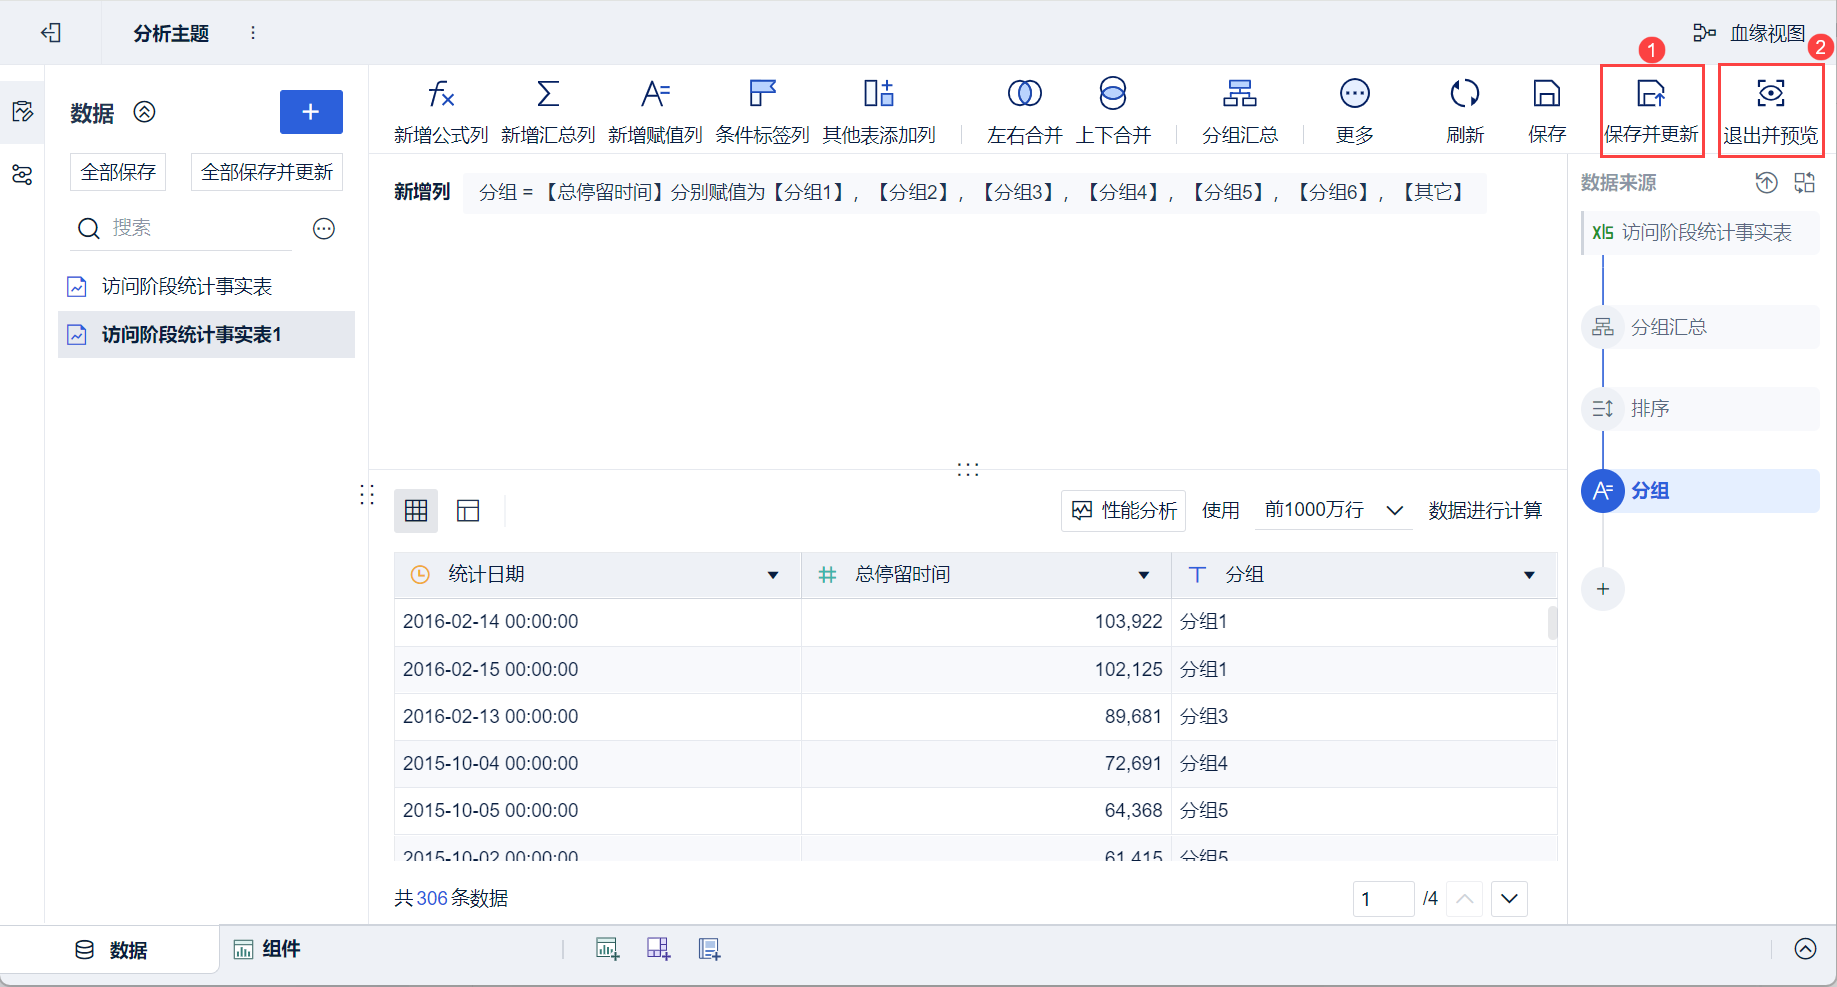The height and width of the screenshot is (987, 1837).
Task: Open 性能分析 performance analysis
Action: tap(1124, 511)
